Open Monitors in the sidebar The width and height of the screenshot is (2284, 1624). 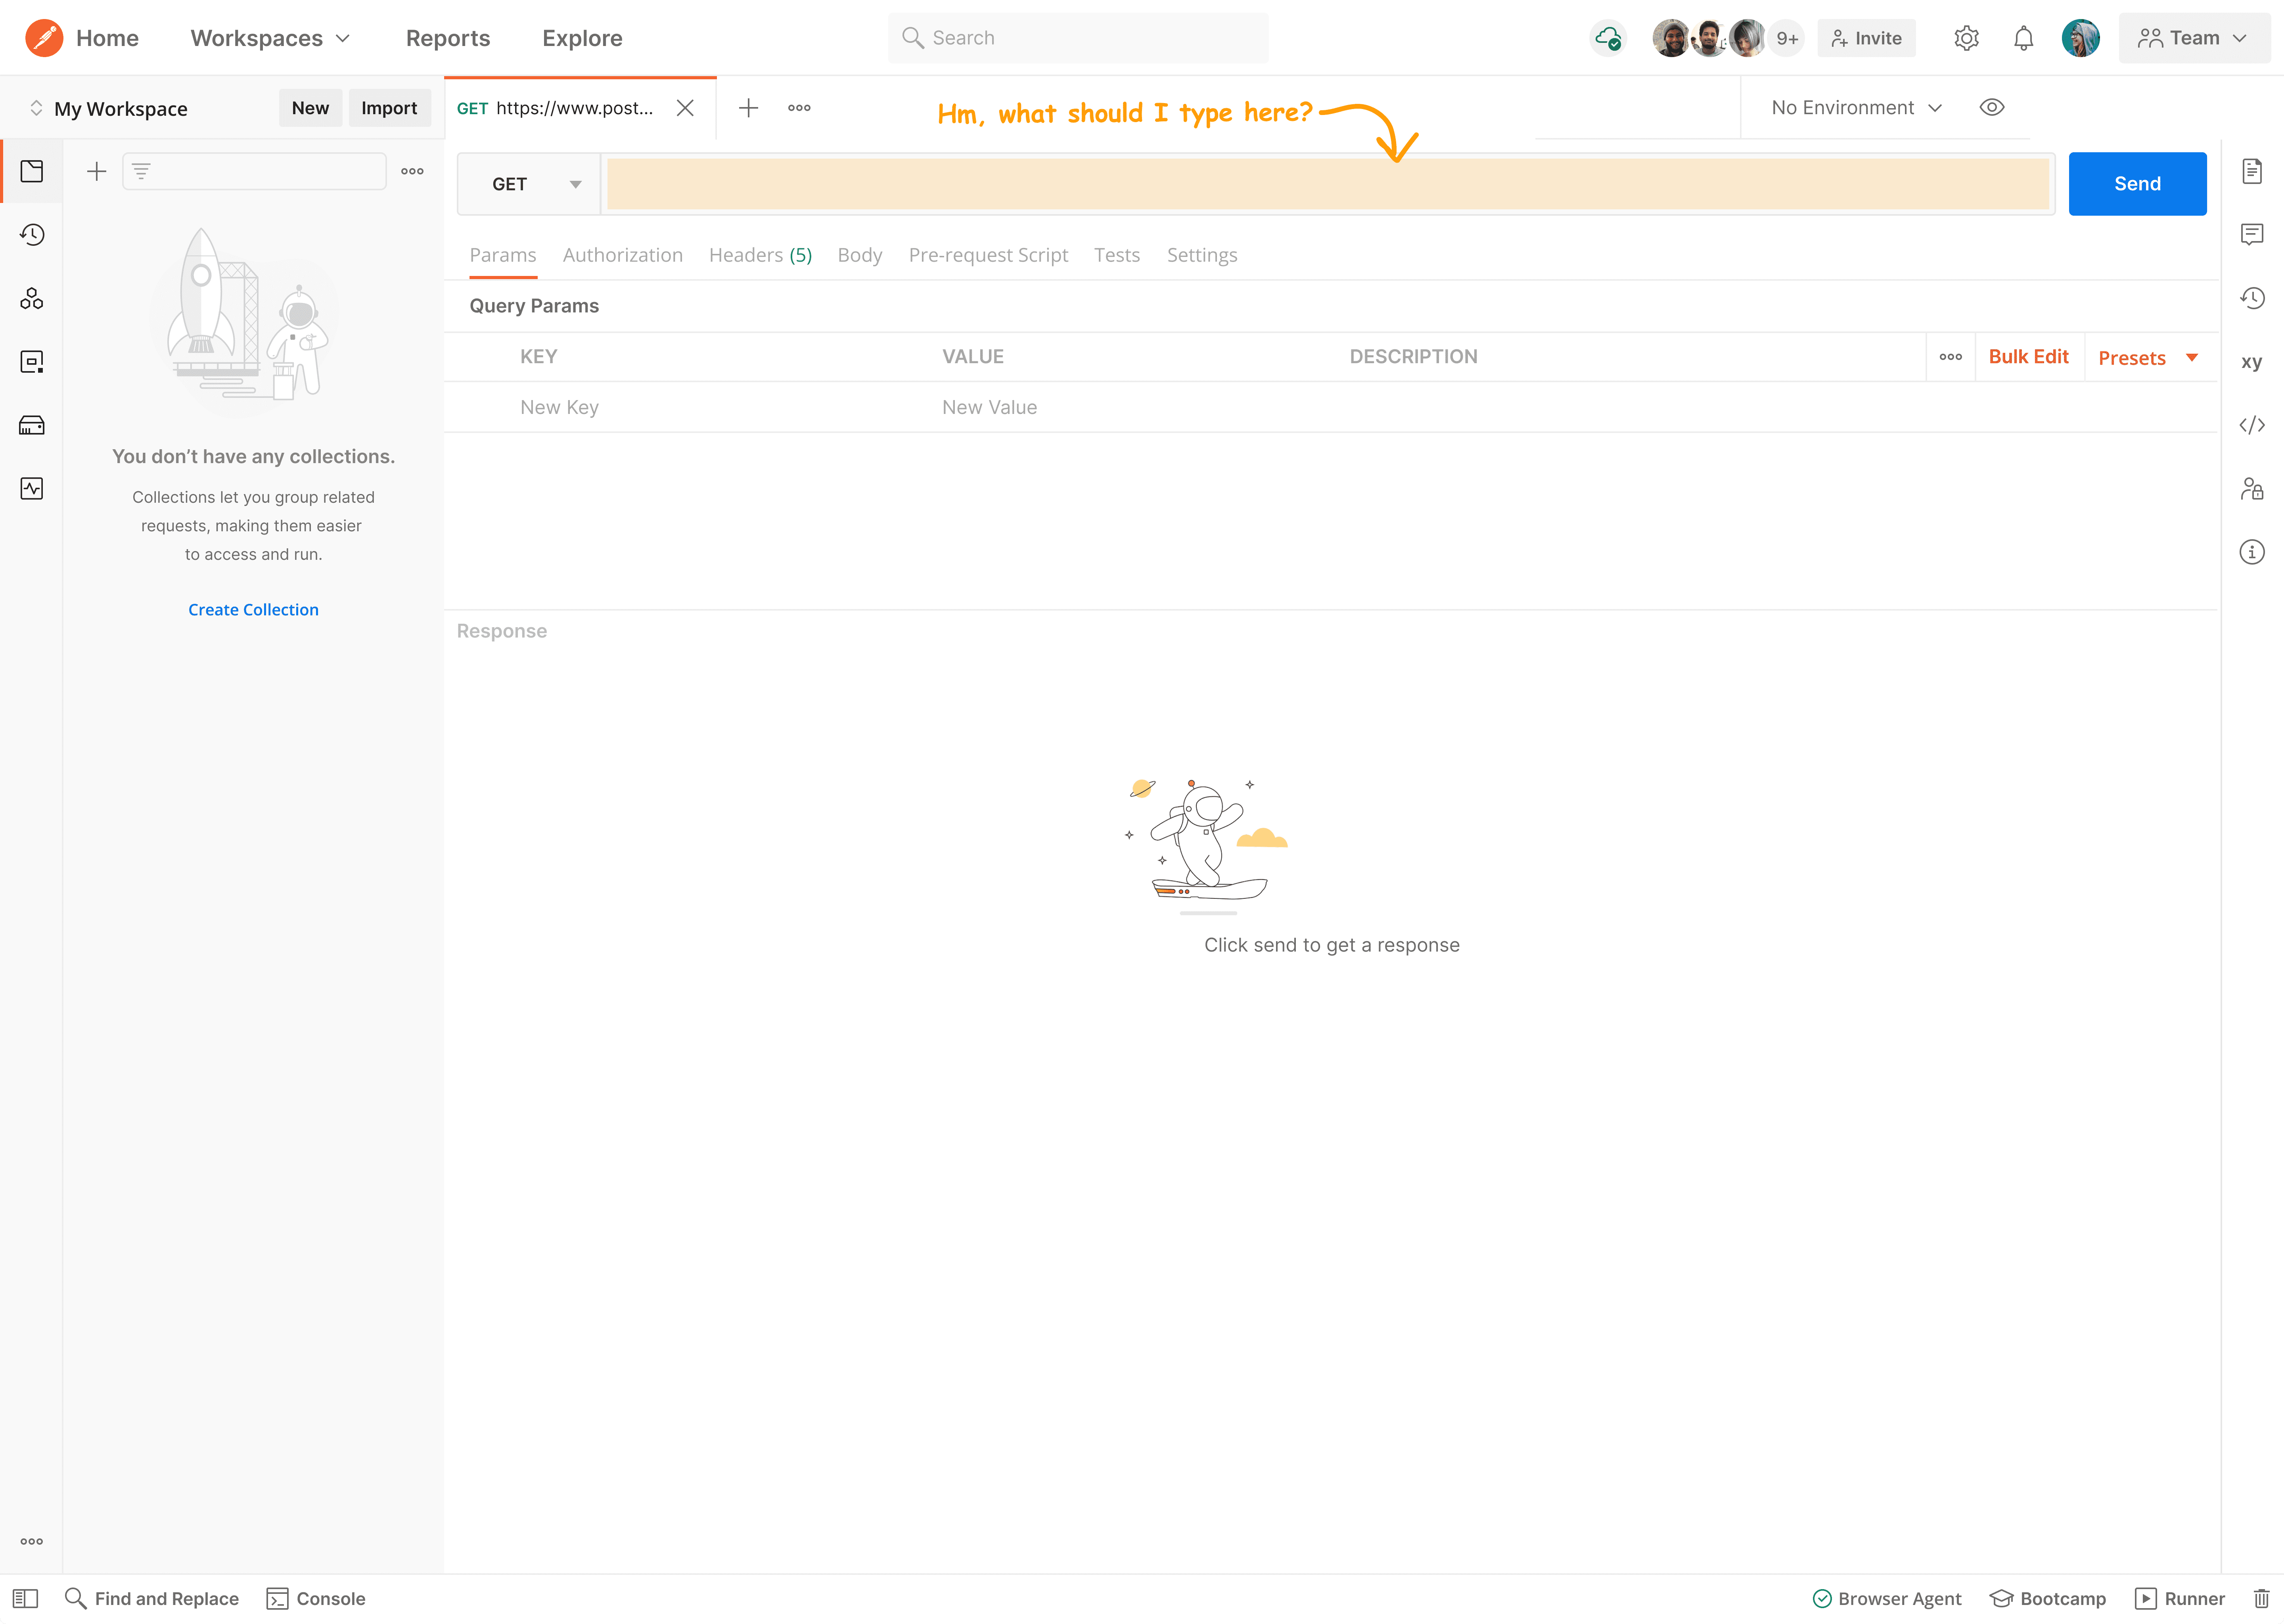coord(32,489)
